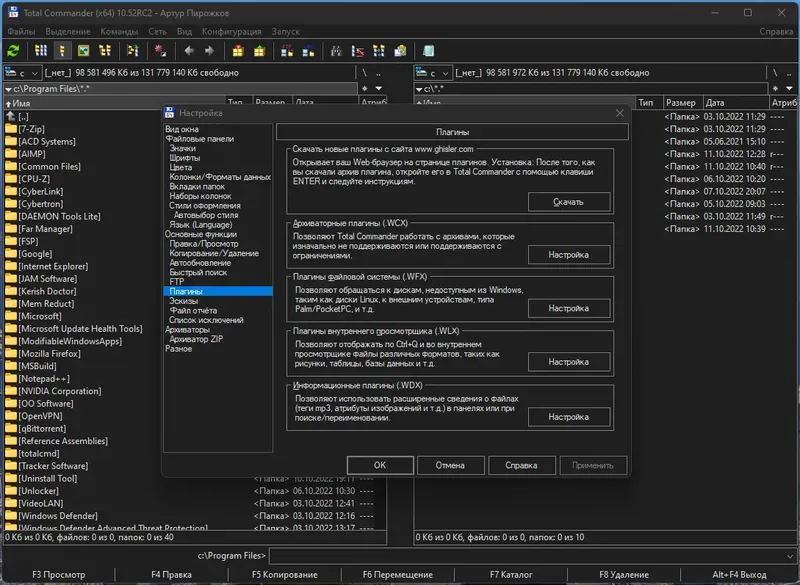Expand the command line history dropdown
The width and height of the screenshot is (800, 585).
pos(792,555)
